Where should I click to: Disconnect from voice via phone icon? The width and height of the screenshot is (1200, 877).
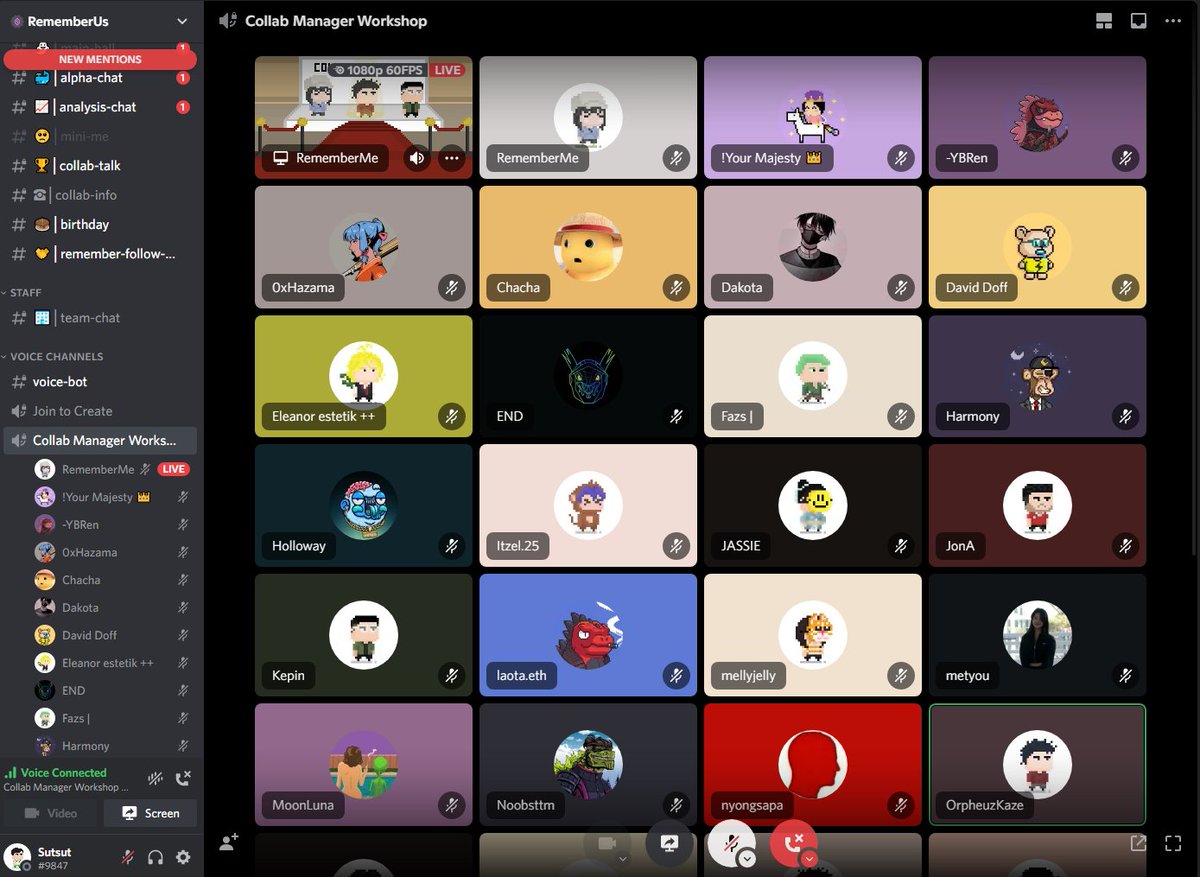pos(183,779)
